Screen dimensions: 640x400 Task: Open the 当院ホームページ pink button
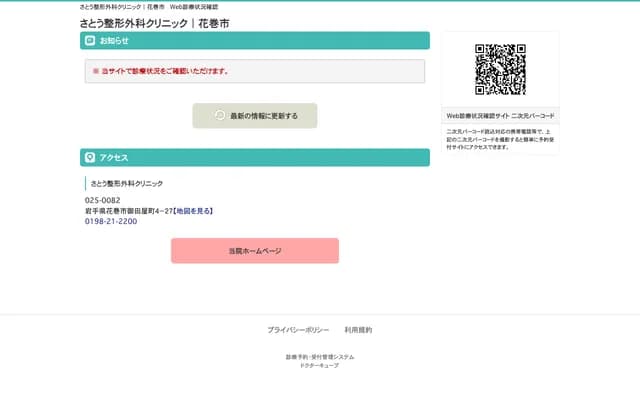(x=255, y=251)
